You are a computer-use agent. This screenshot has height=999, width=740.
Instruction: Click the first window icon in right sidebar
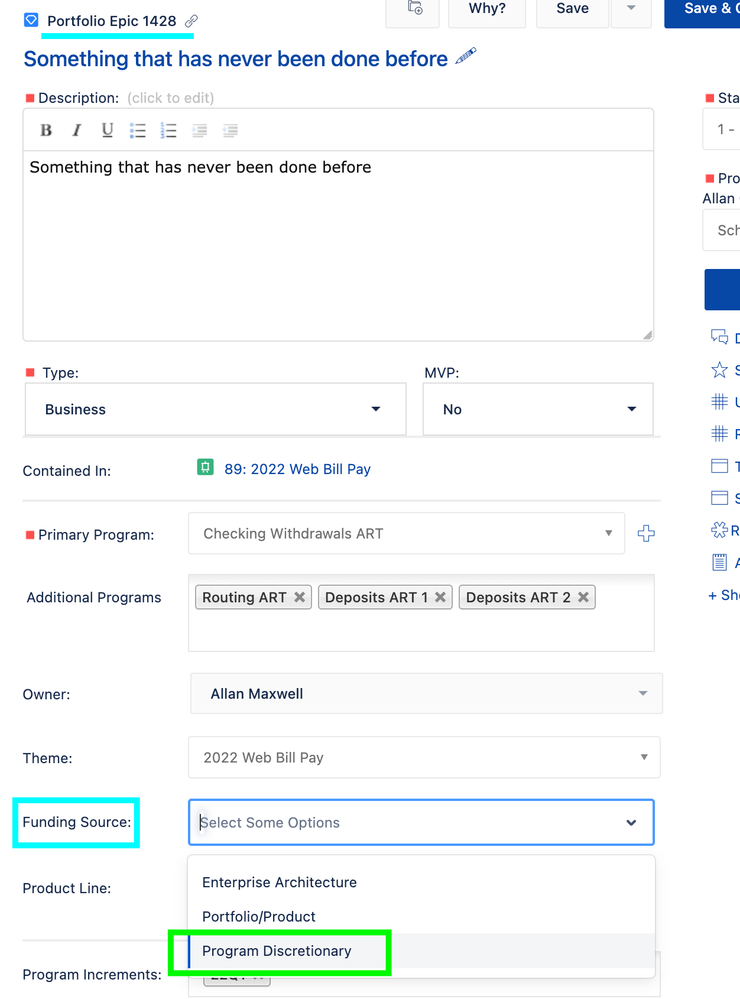coord(719,466)
